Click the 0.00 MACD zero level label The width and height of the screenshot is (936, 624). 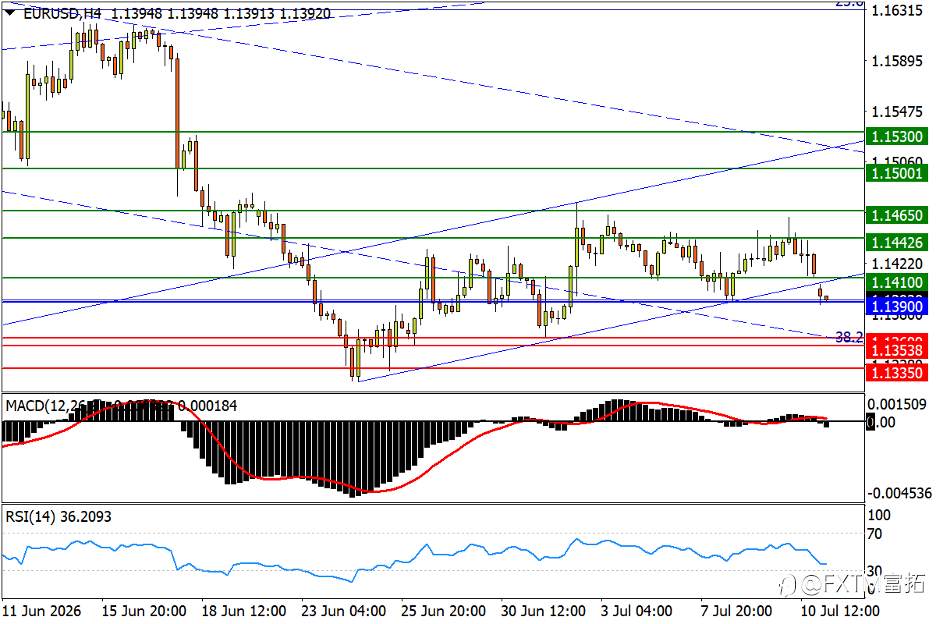[881, 423]
